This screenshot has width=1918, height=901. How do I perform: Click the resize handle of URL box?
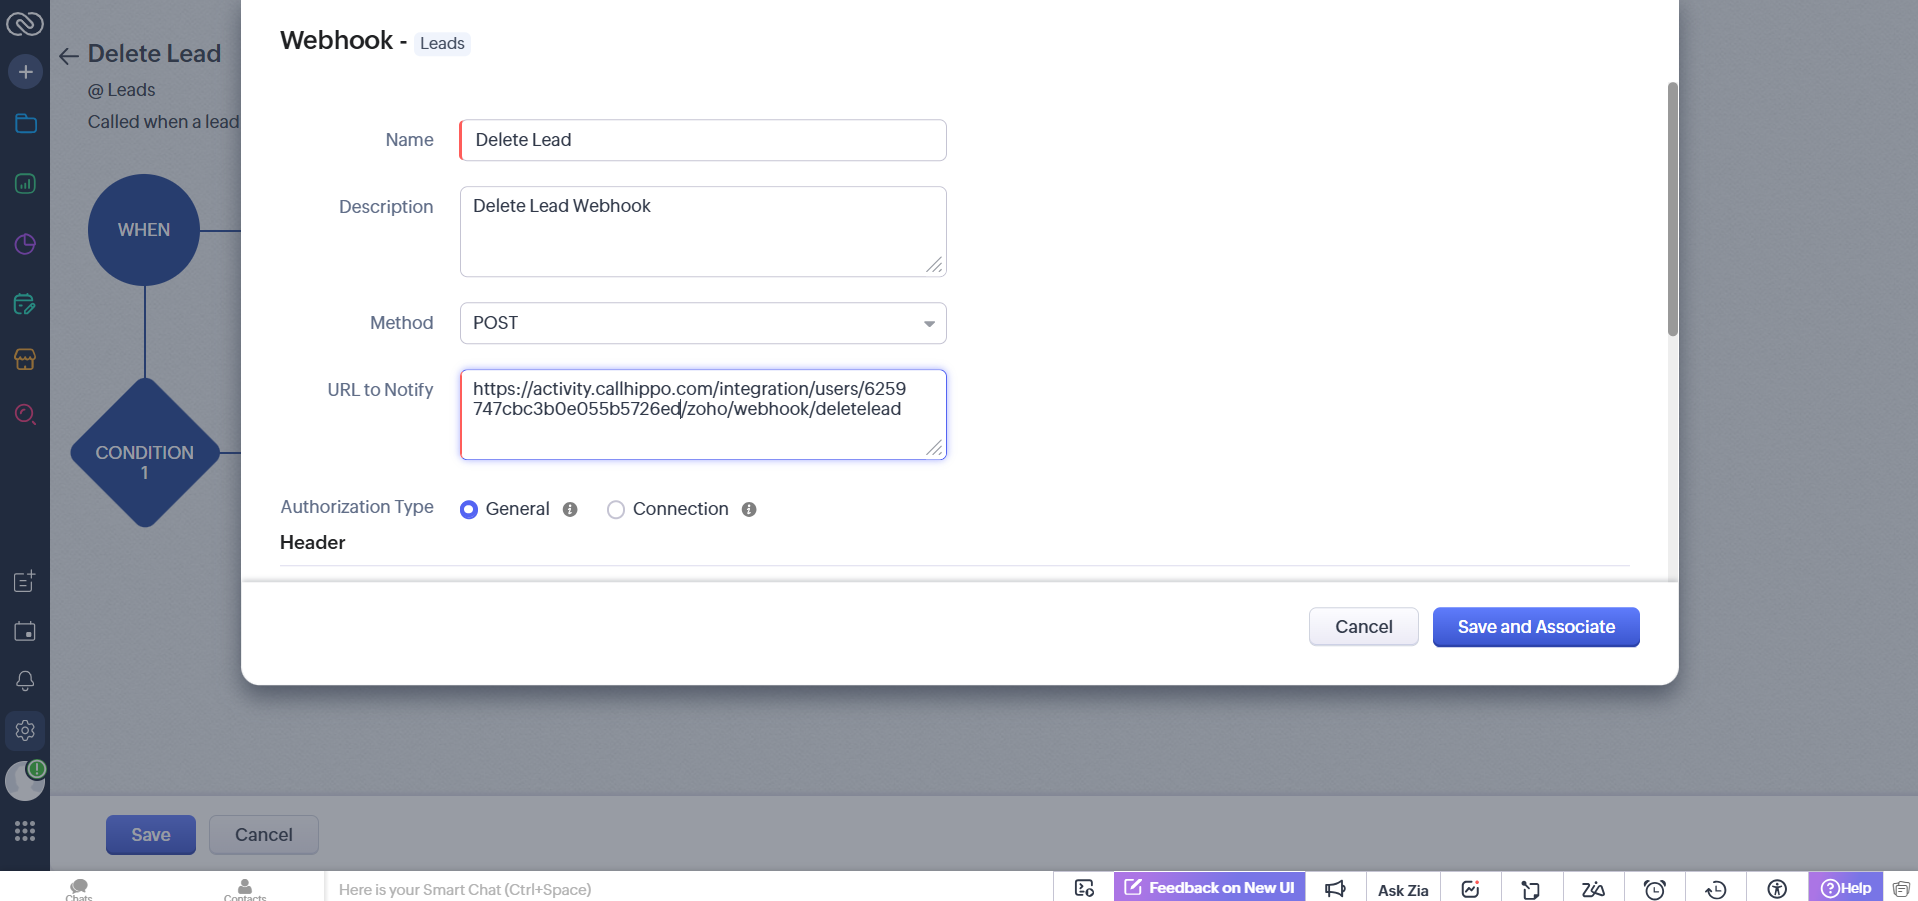(935, 448)
